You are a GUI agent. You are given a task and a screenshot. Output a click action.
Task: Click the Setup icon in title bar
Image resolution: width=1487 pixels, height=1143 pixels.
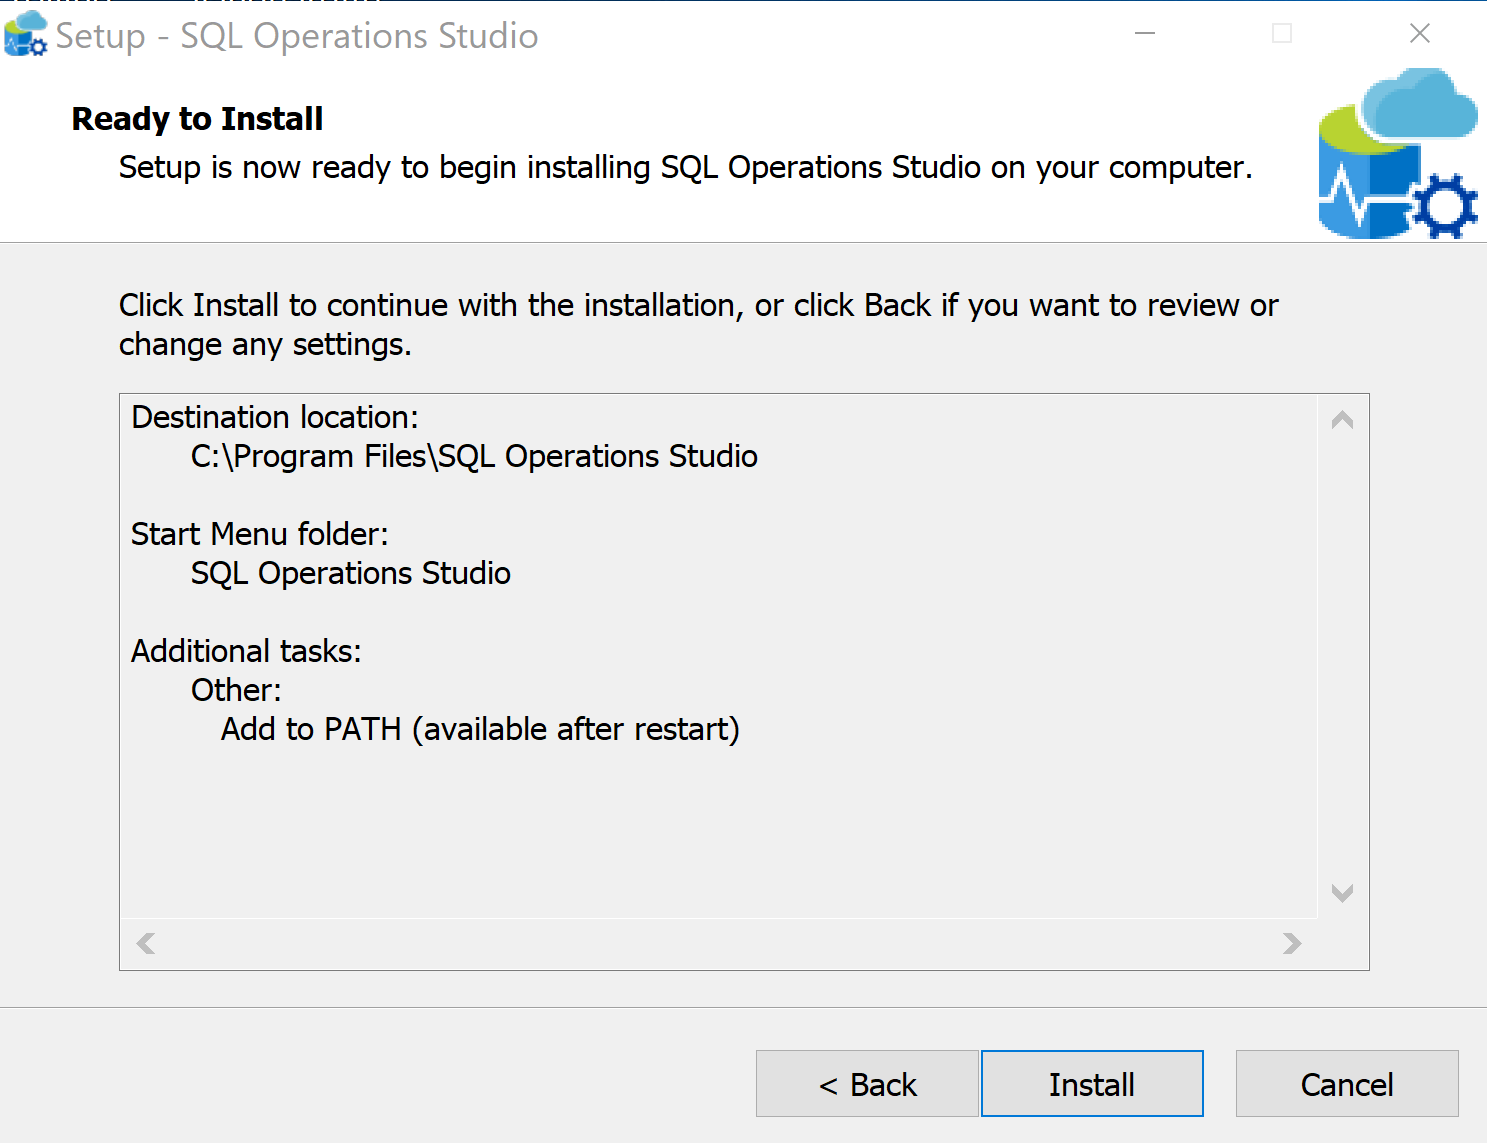(25, 33)
